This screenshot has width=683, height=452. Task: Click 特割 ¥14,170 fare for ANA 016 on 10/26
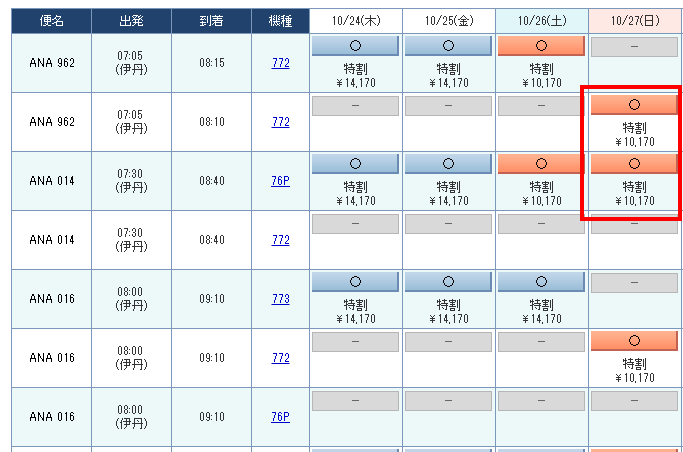tap(541, 312)
